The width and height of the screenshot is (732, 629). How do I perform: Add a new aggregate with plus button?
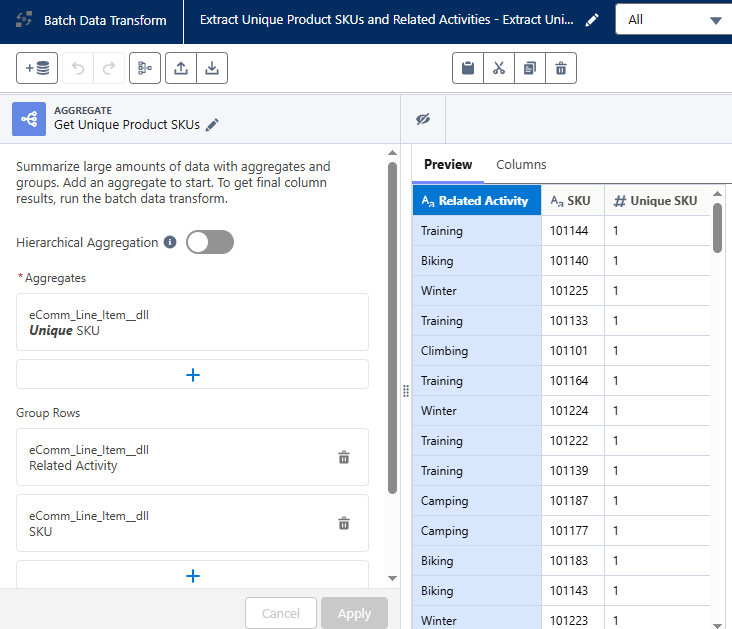(x=193, y=374)
